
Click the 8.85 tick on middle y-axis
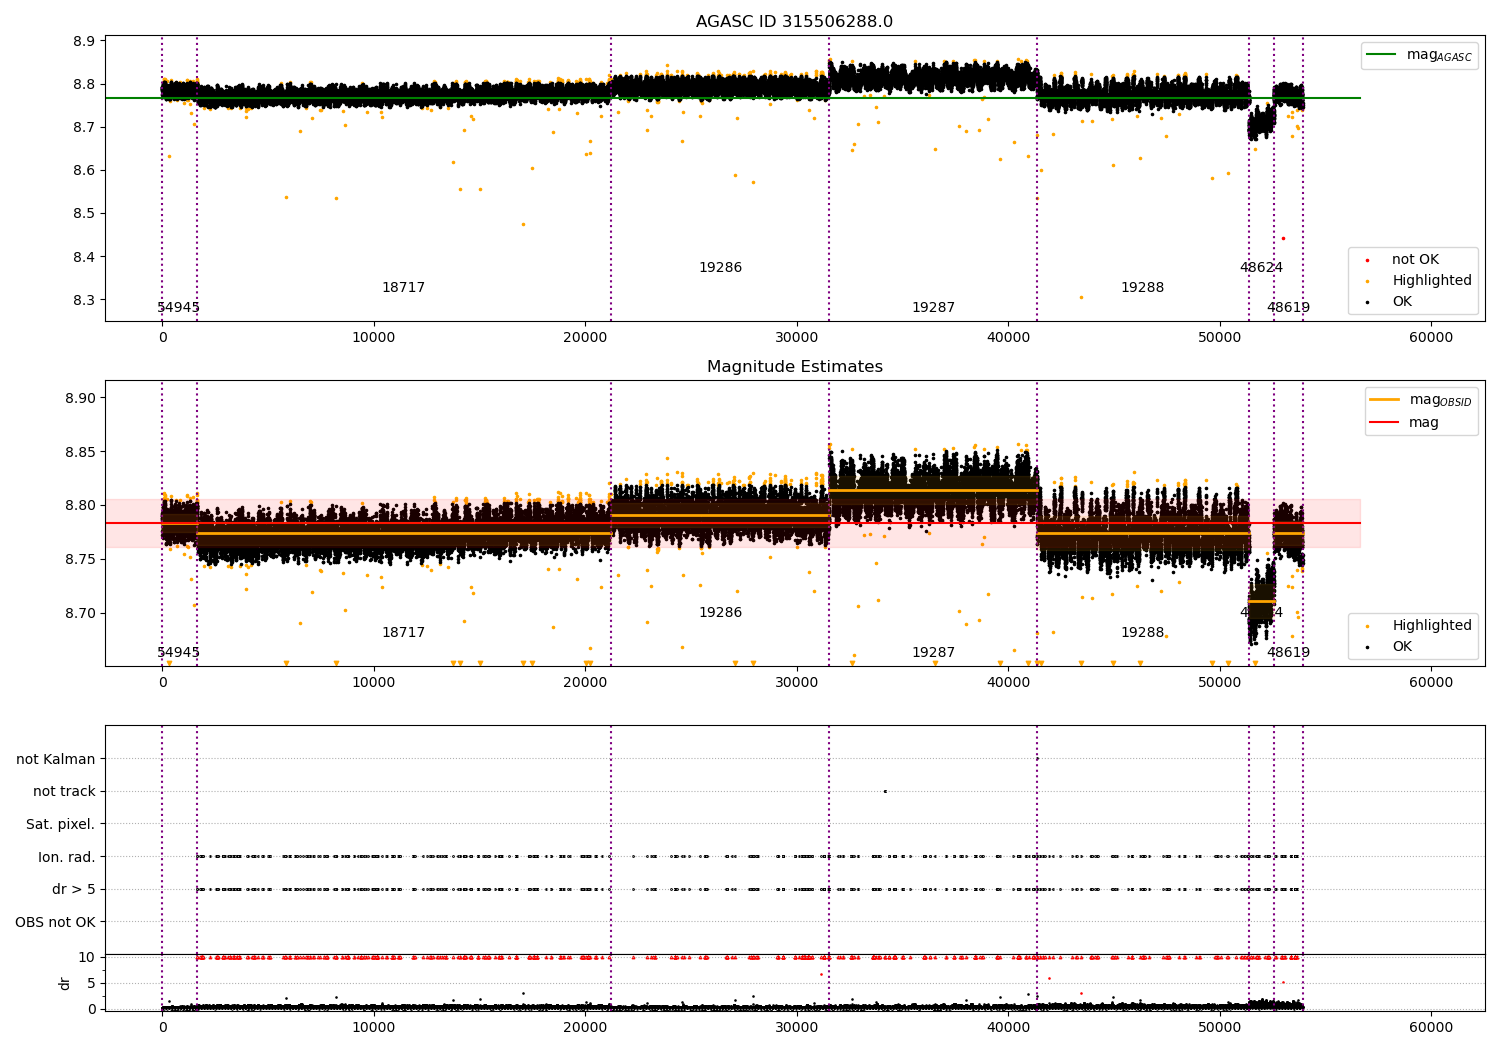tap(80, 452)
